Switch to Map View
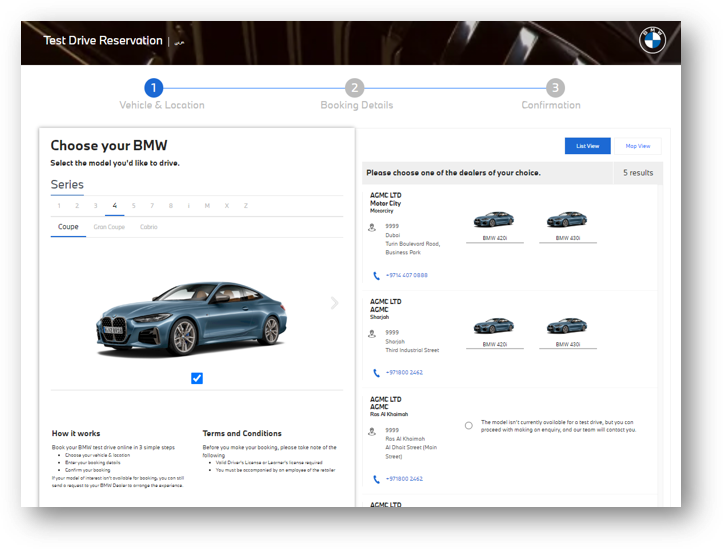 tap(638, 146)
